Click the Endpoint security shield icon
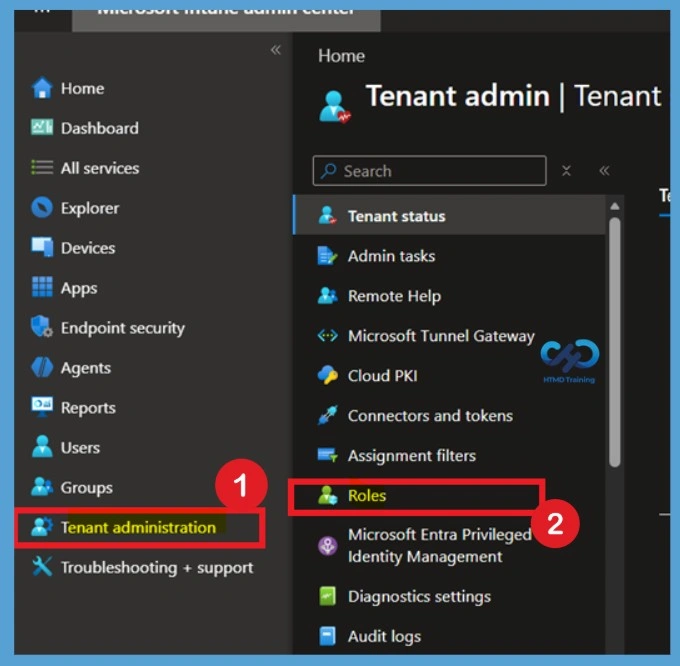The image size is (680, 666). point(42,326)
